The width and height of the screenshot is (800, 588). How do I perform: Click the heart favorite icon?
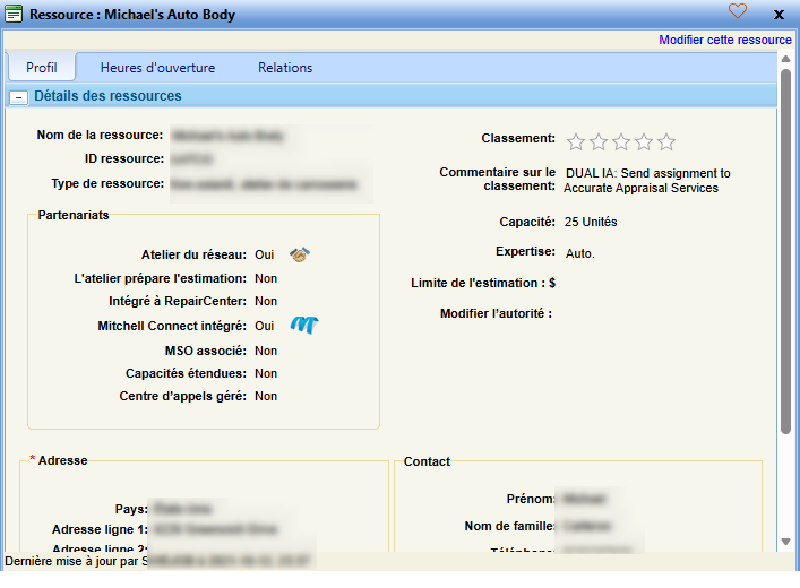738,12
